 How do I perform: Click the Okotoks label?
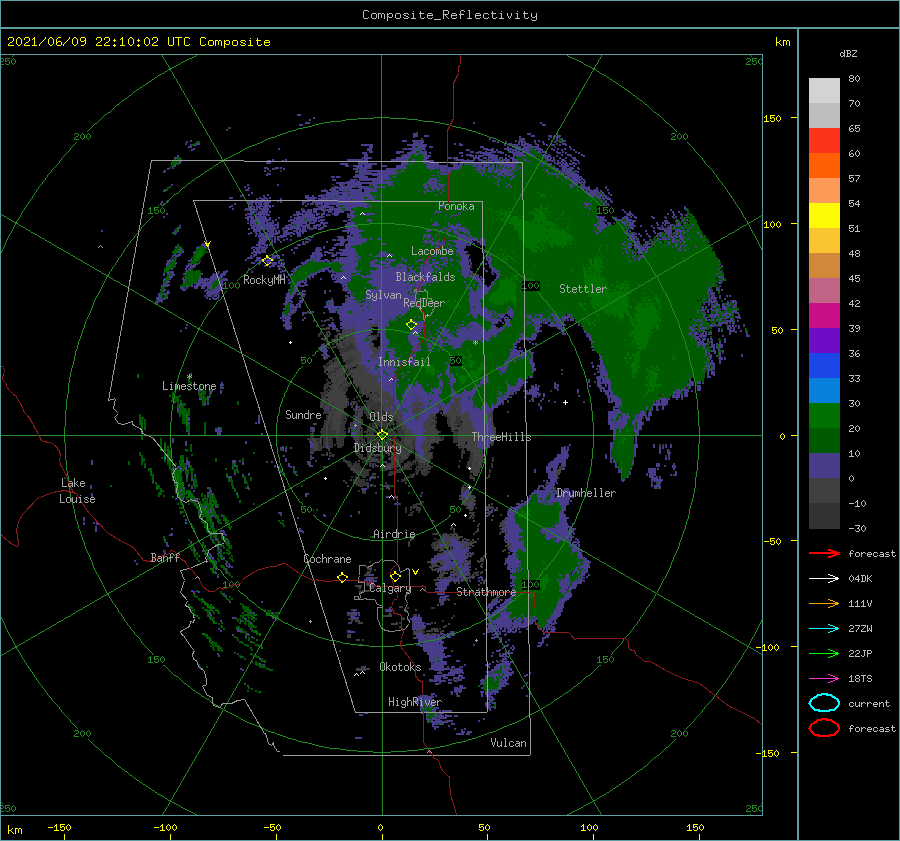[400, 667]
